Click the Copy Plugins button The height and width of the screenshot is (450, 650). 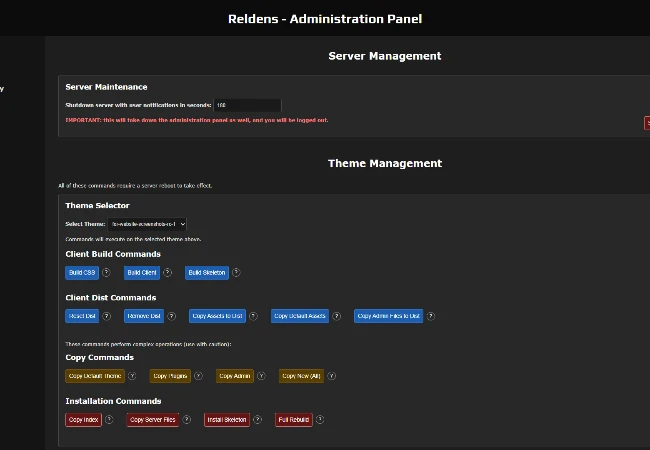[x=170, y=376]
